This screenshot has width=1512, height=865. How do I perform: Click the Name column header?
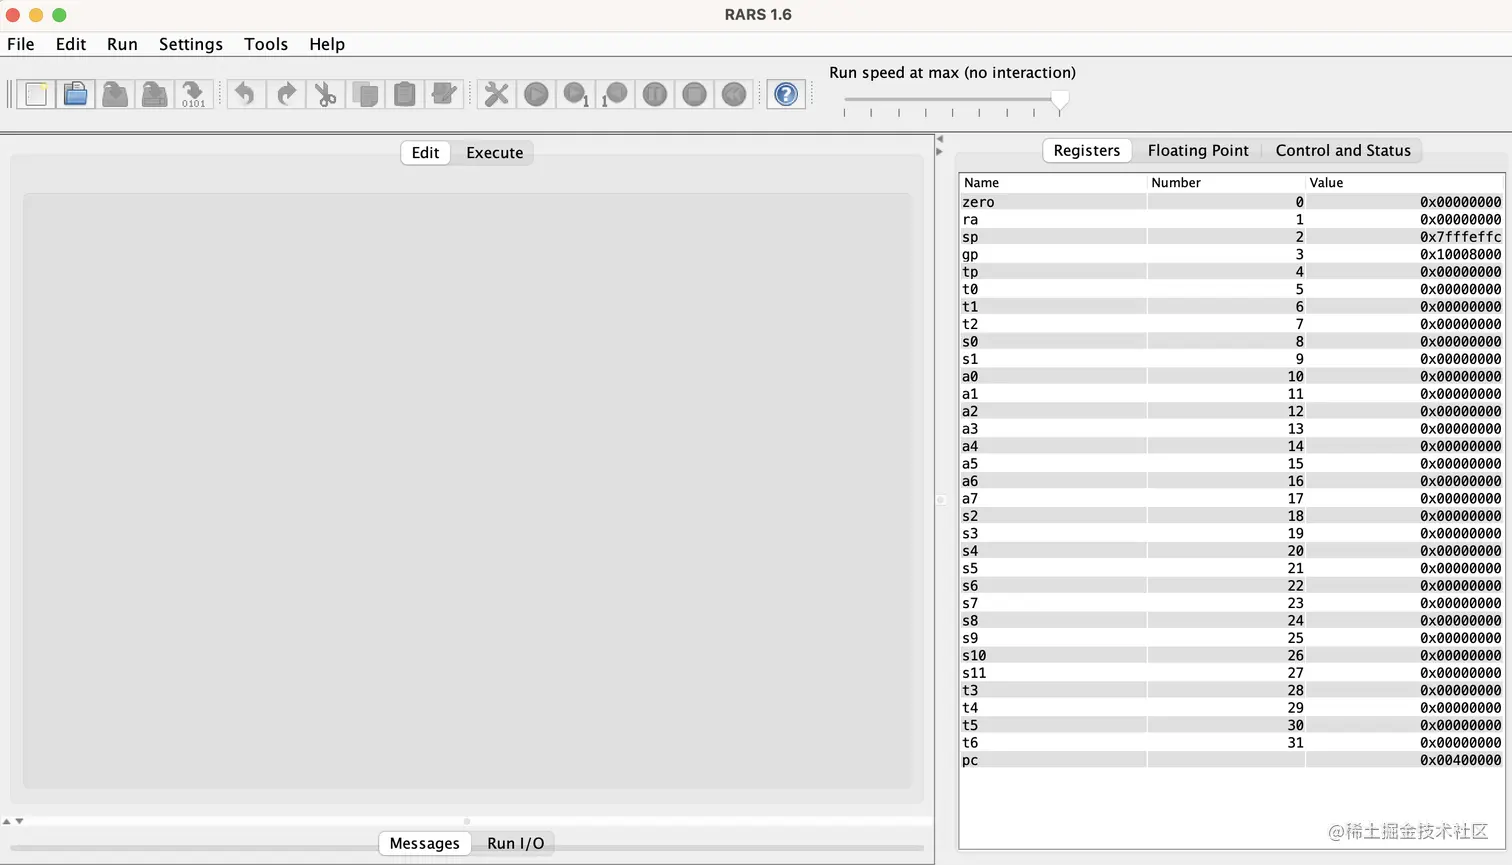click(1053, 183)
